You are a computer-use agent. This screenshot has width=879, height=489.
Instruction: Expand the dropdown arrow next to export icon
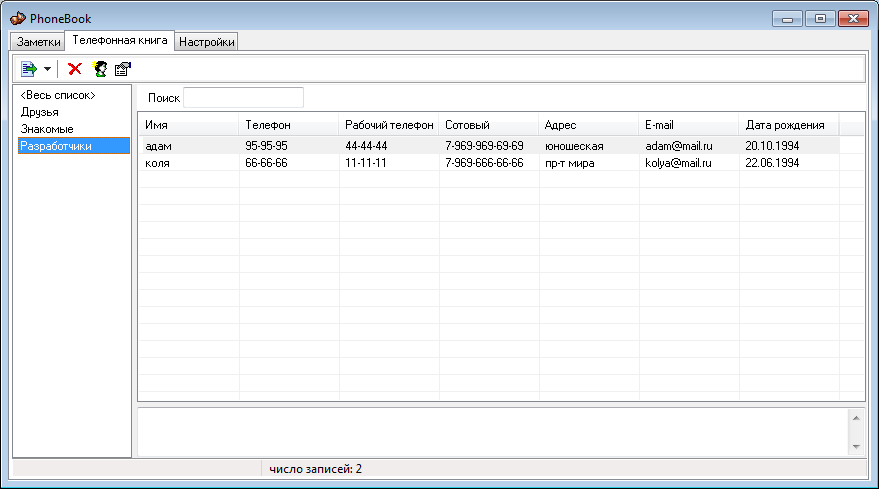[48, 69]
